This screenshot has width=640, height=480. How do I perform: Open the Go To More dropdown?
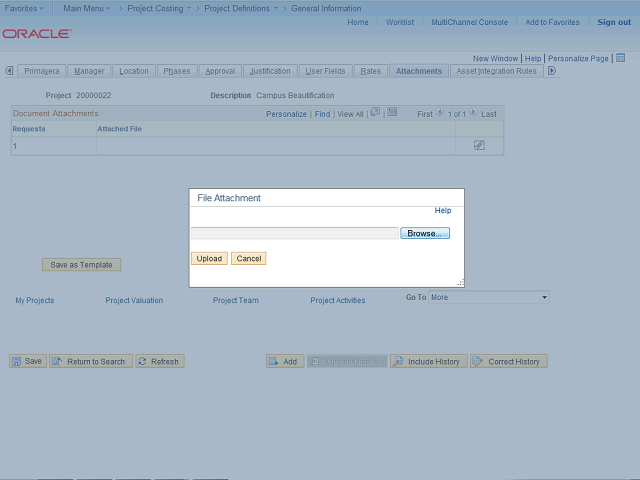coord(489,297)
